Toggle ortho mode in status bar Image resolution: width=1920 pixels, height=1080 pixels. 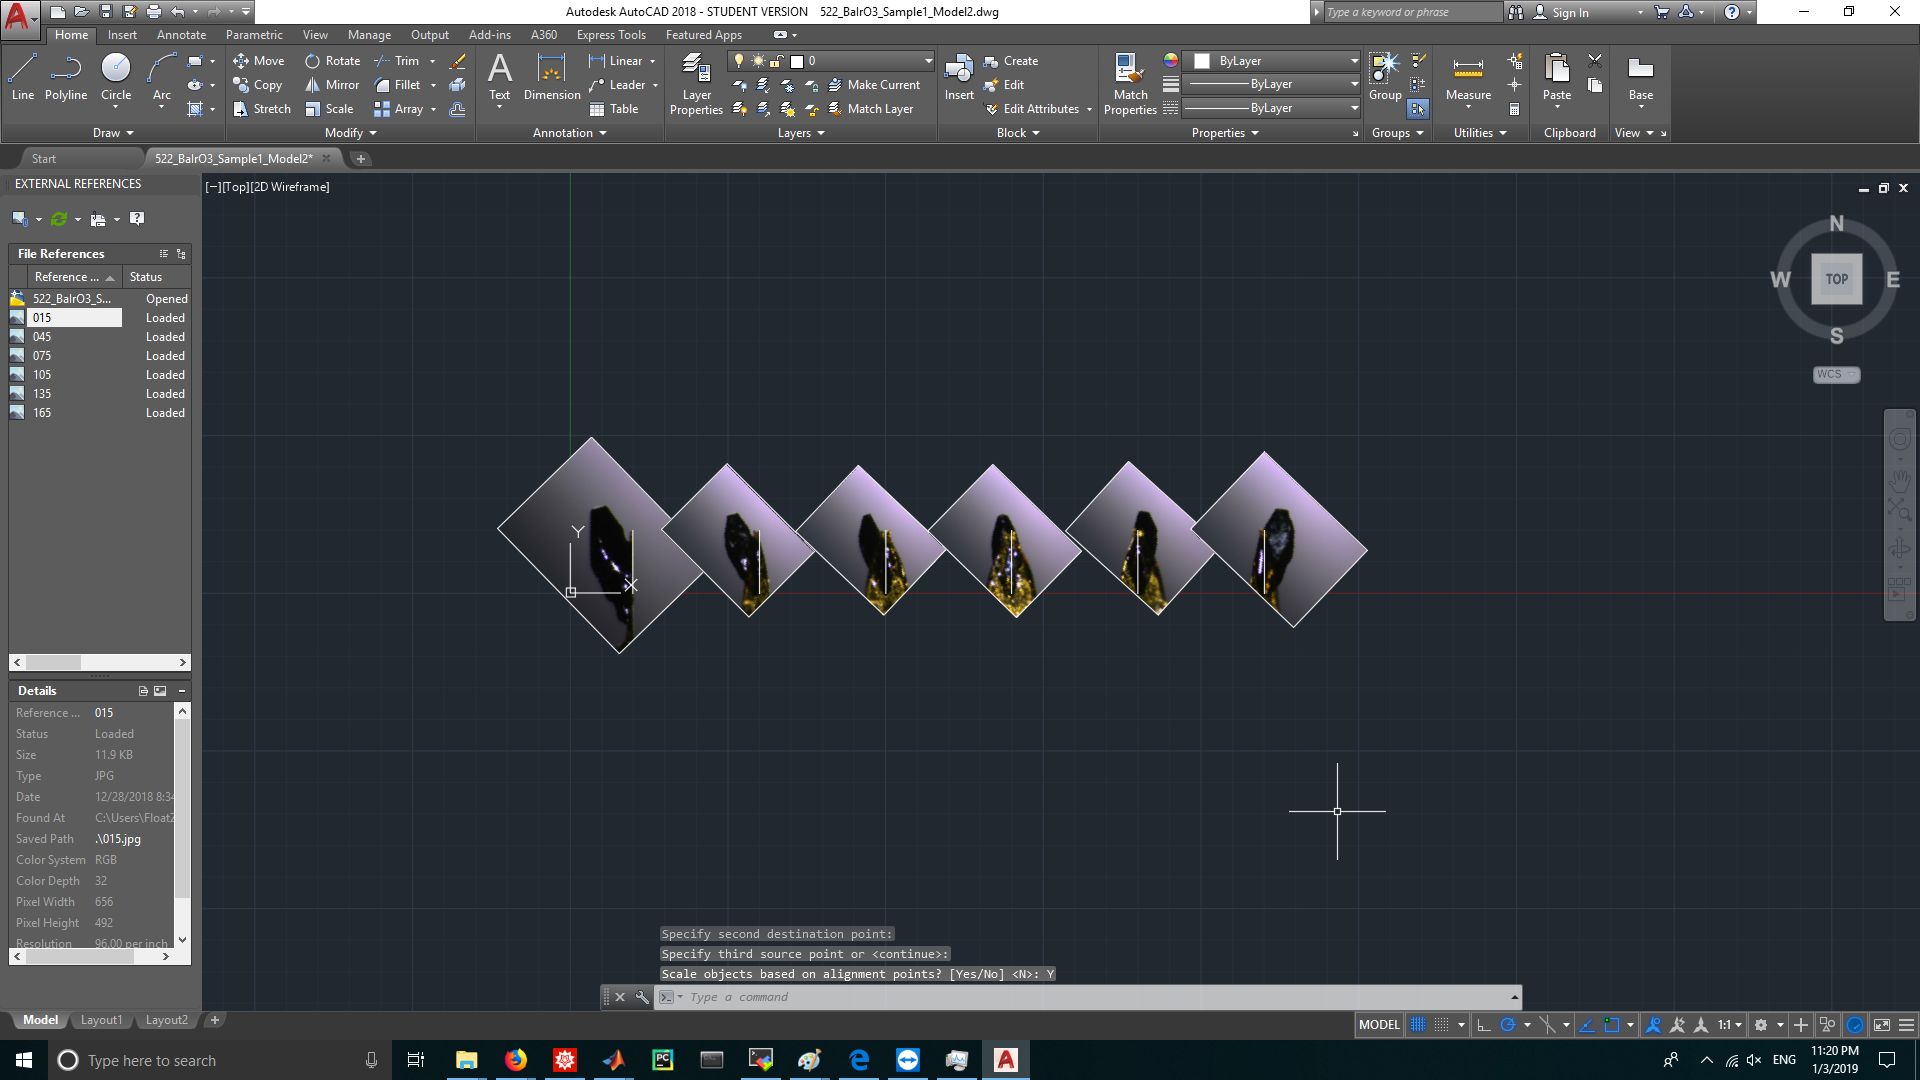[x=1484, y=1025]
